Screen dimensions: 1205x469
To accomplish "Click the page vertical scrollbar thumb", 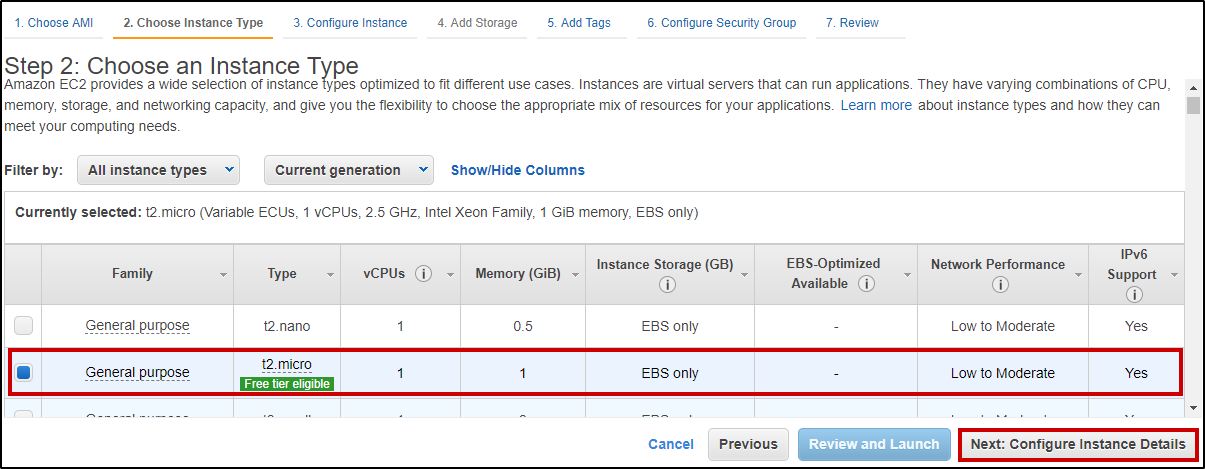I will [1192, 105].
